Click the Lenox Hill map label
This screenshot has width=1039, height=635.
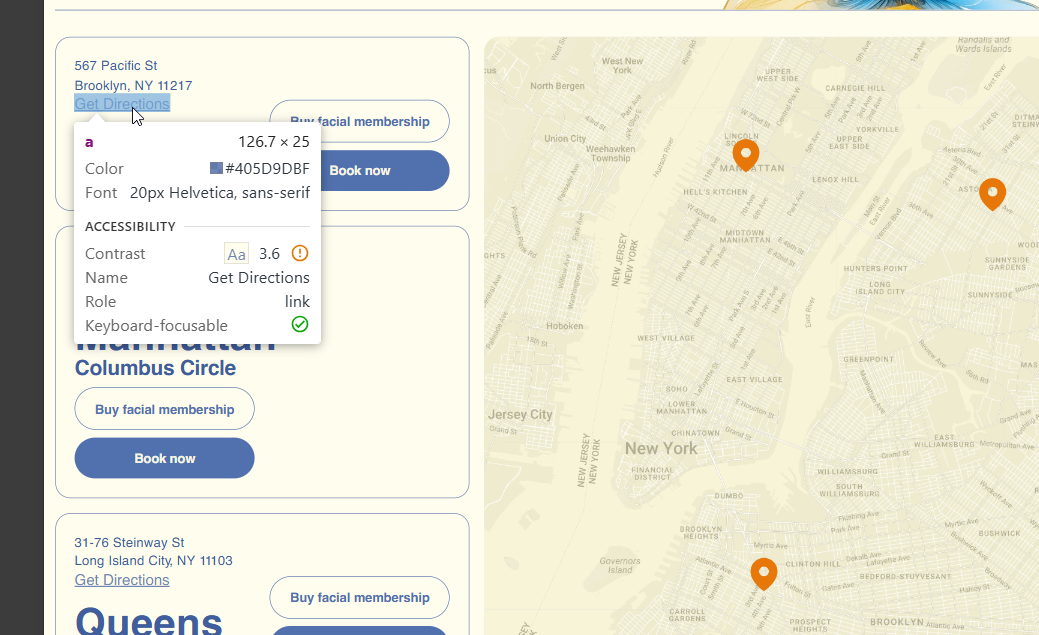click(835, 180)
